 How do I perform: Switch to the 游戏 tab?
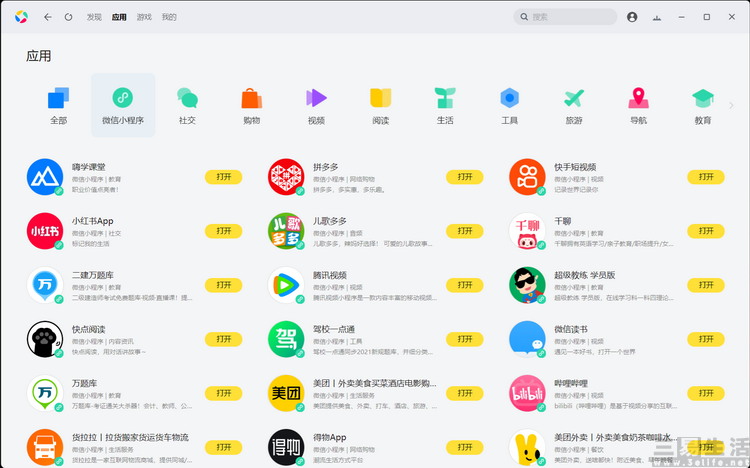click(x=144, y=17)
